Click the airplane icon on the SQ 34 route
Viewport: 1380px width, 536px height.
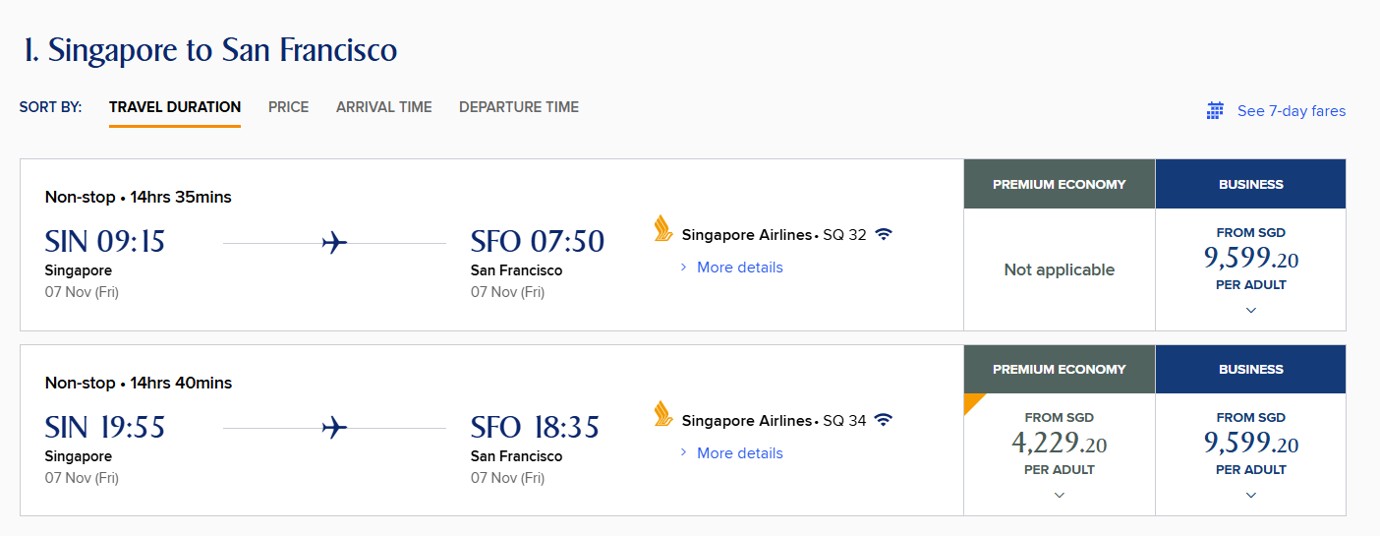pos(335,428)
